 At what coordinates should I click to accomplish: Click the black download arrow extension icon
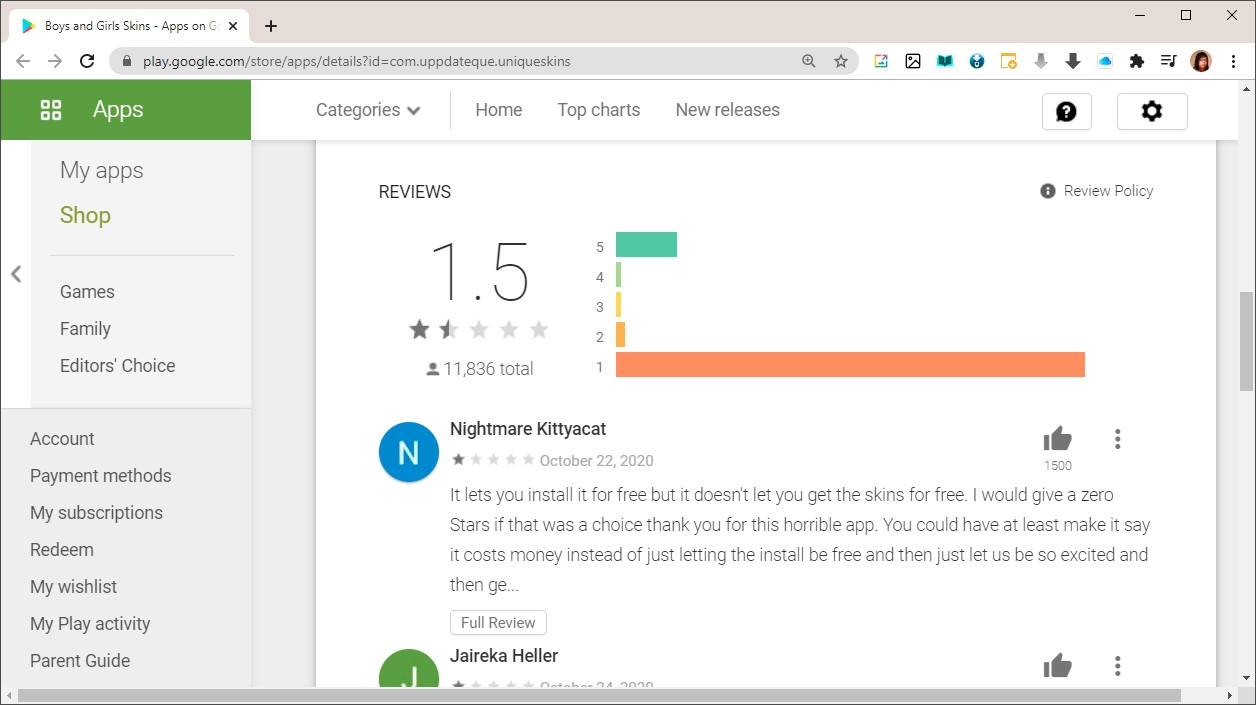coord(1073,61)
